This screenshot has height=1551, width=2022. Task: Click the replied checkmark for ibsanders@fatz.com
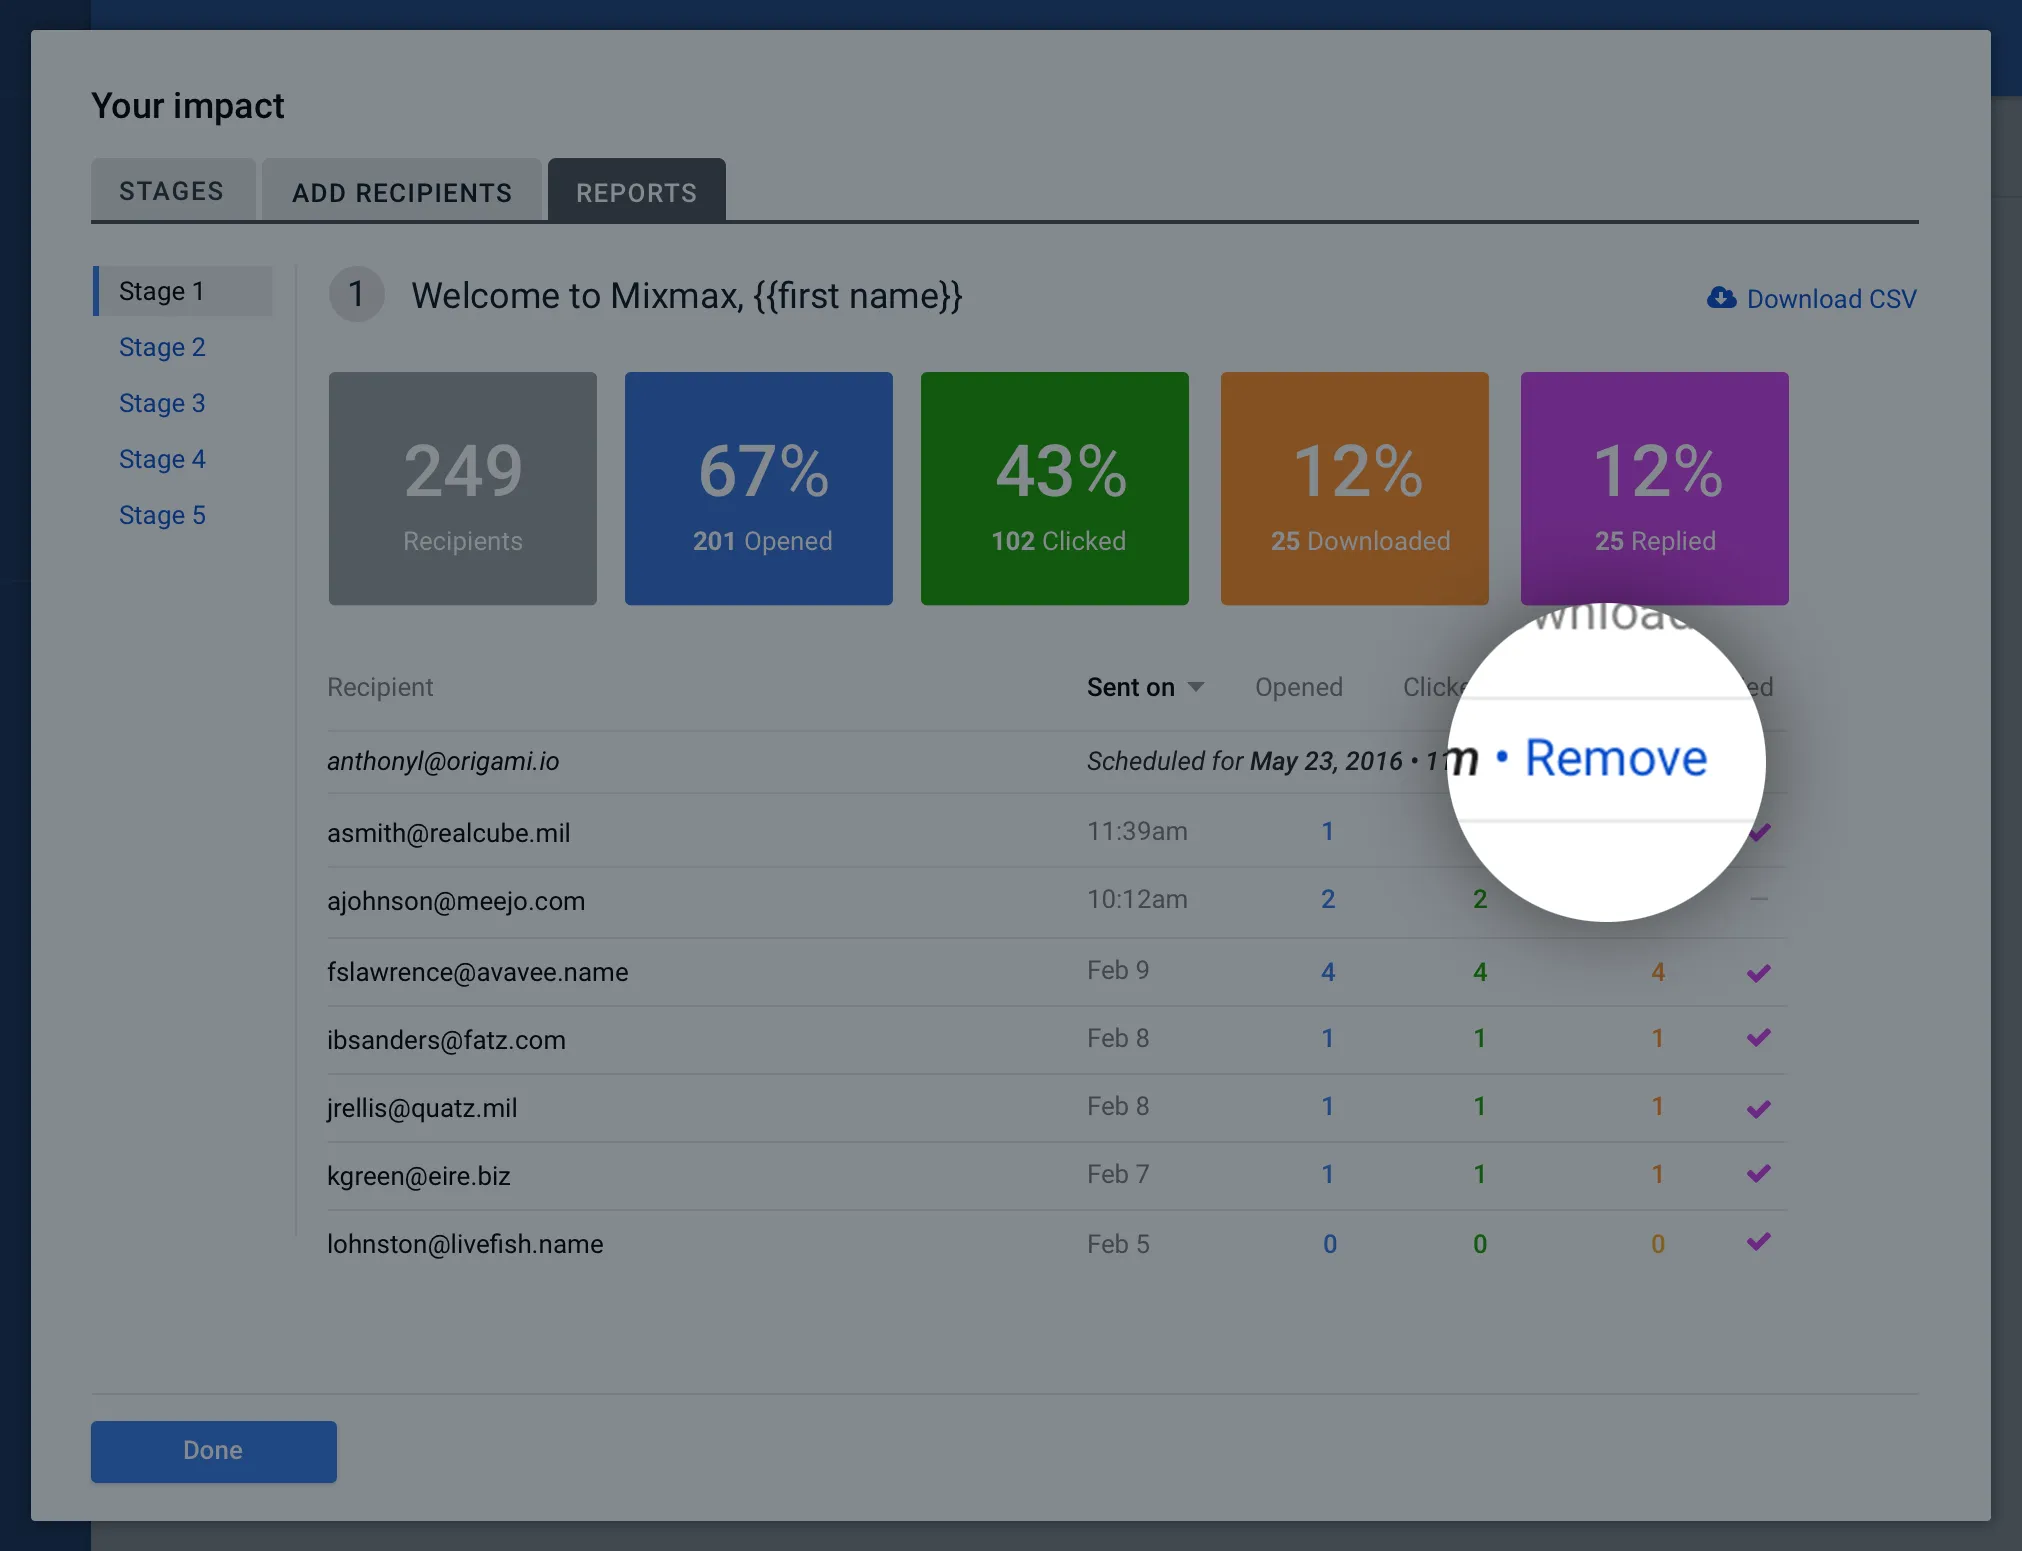(1759, 1038)
